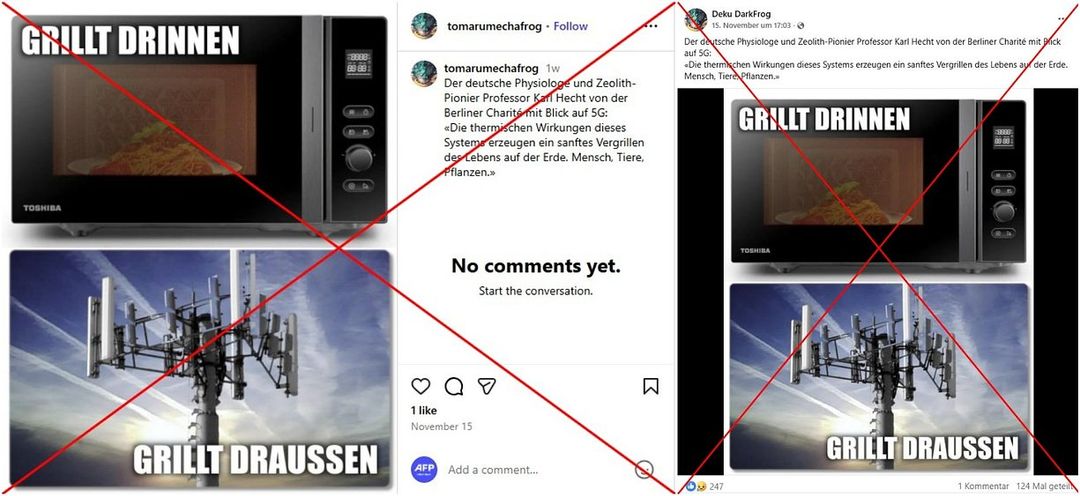Open emoji picker in comment box

tap(644, 469)
